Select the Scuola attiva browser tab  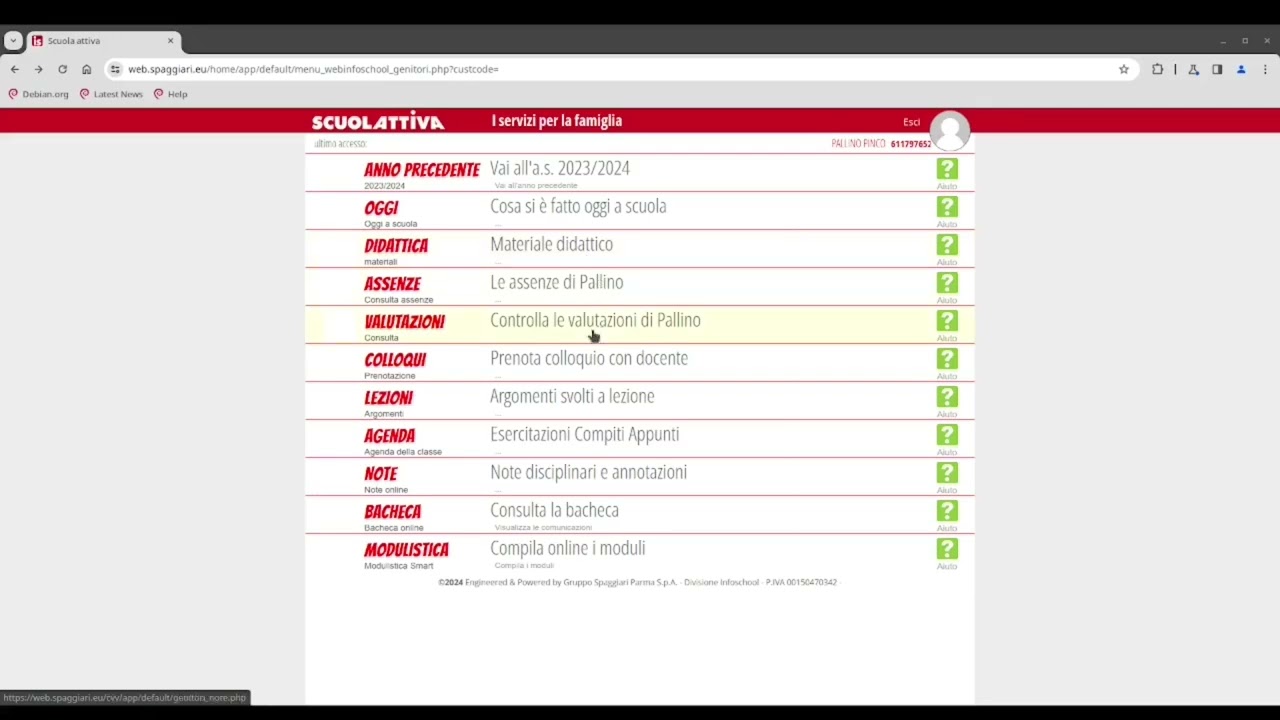(x=103, y=41)
